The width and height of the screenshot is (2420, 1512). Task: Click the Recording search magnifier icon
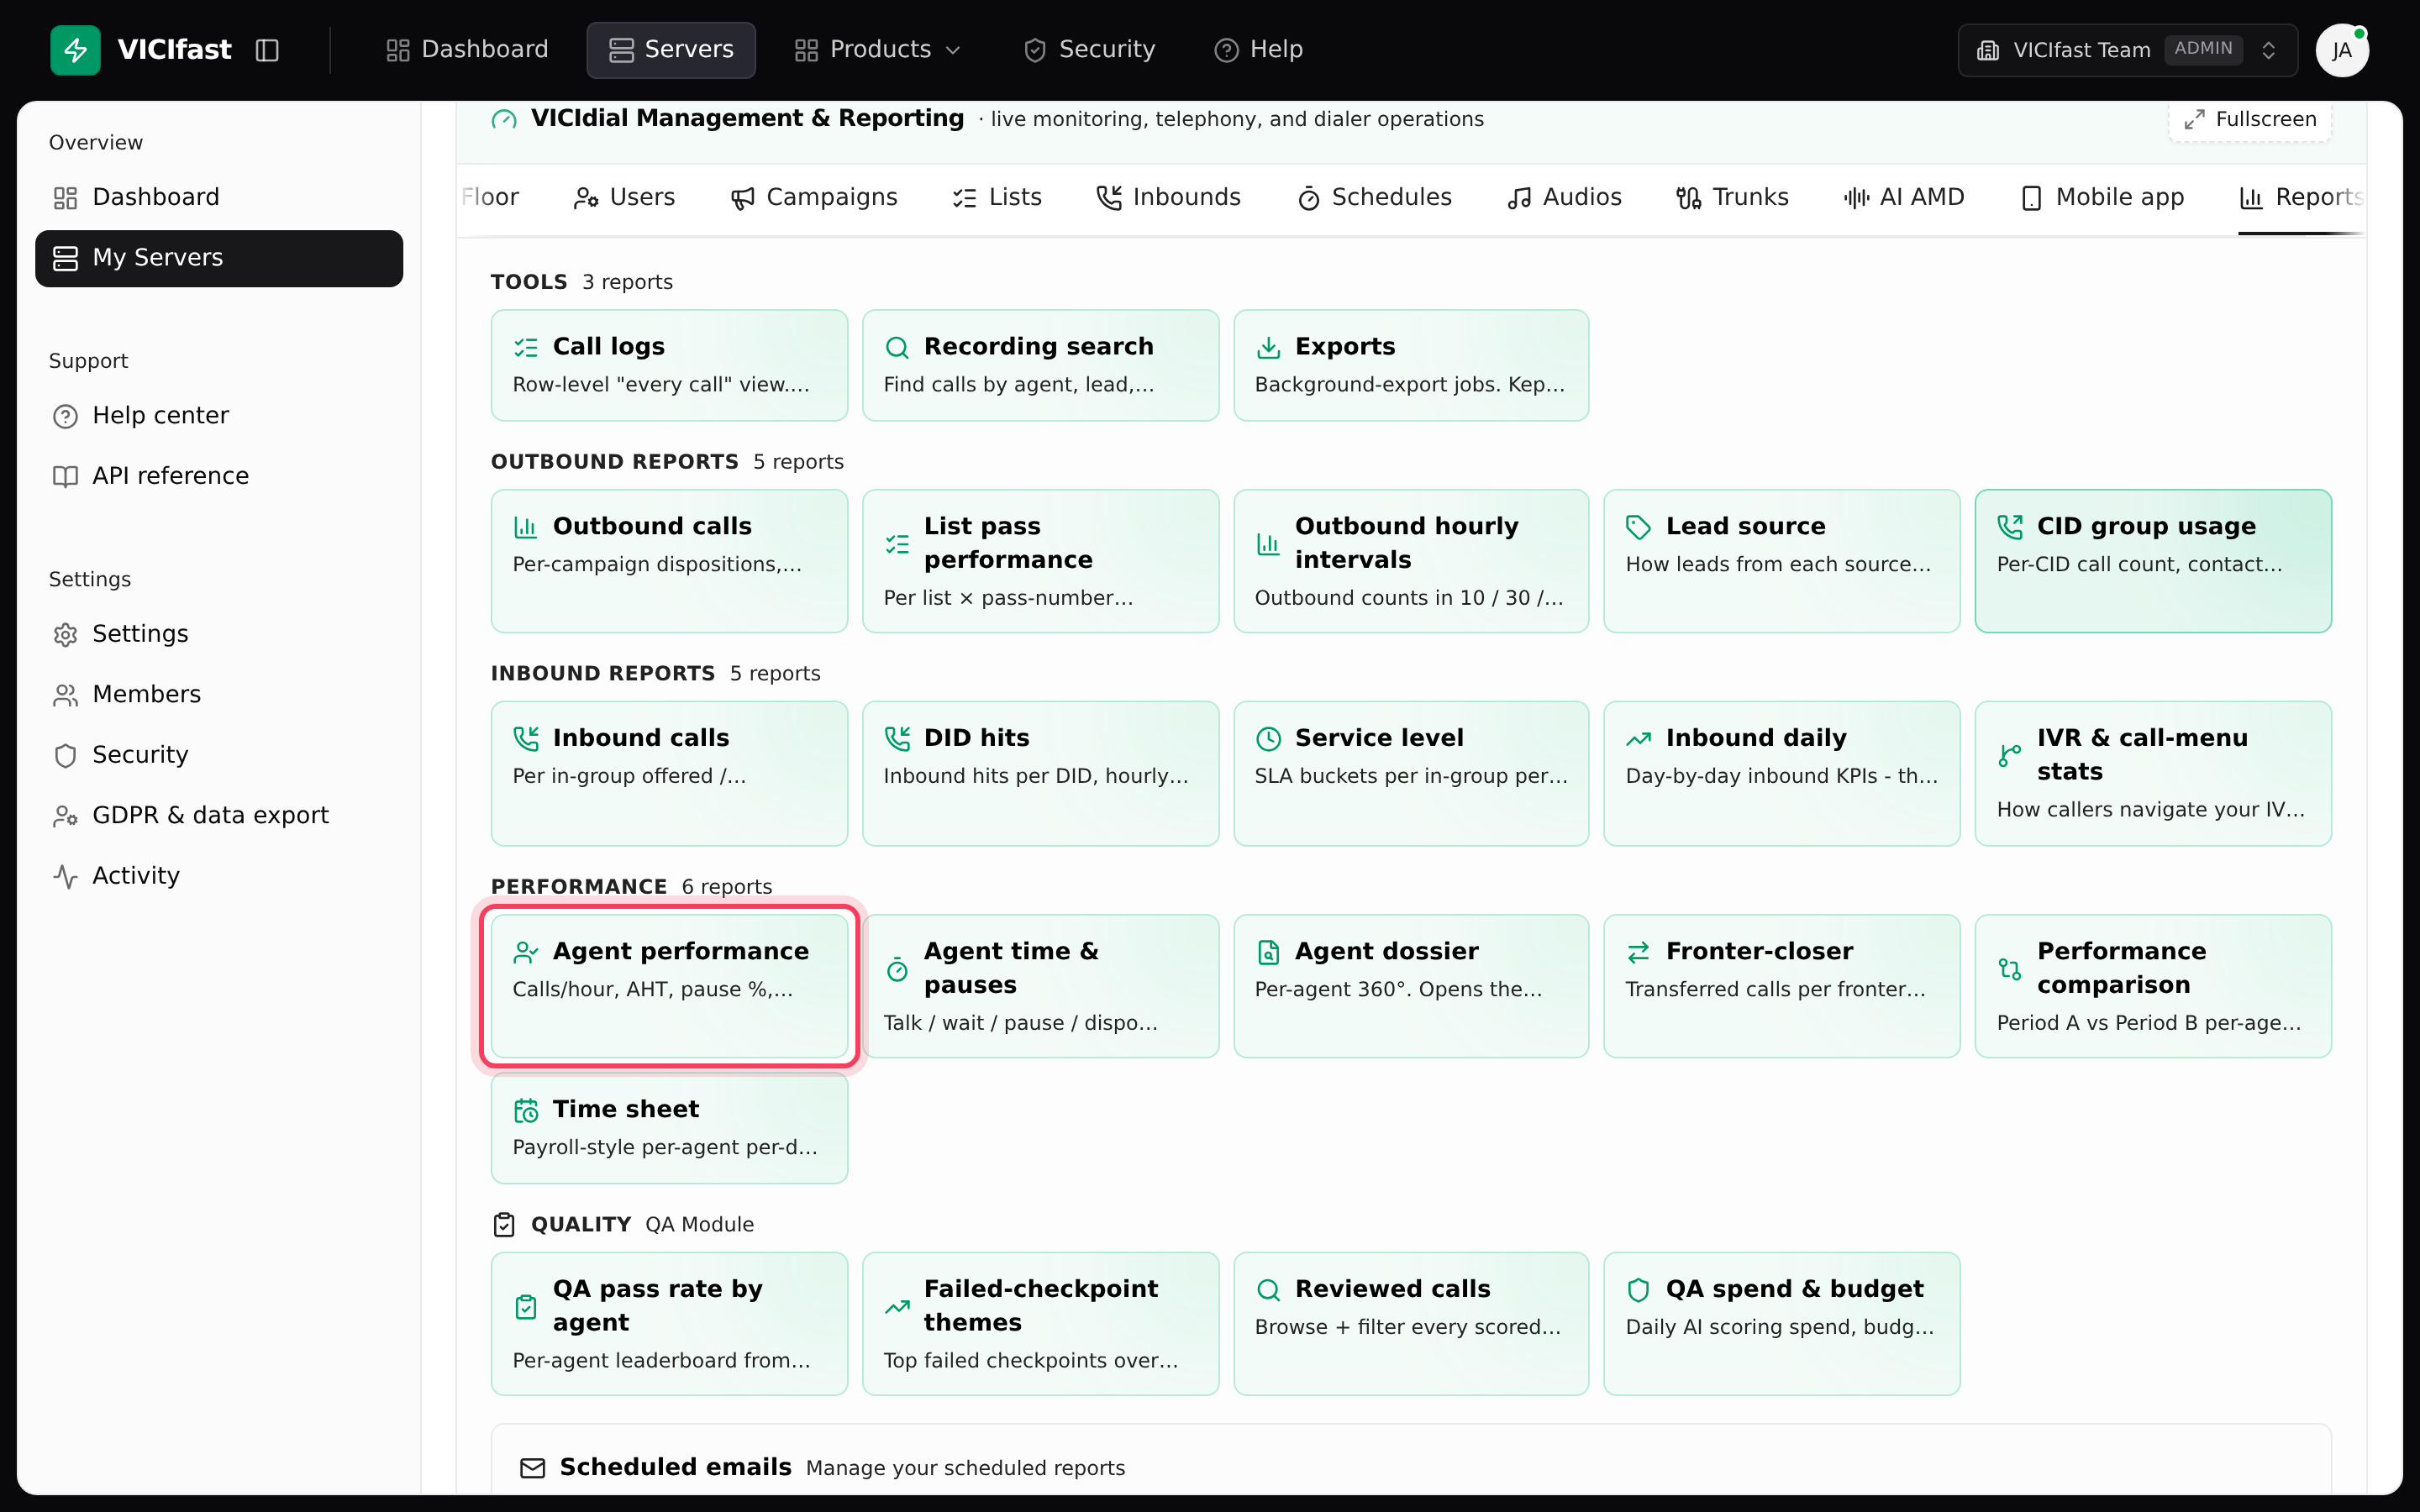(x=897, y=348)
